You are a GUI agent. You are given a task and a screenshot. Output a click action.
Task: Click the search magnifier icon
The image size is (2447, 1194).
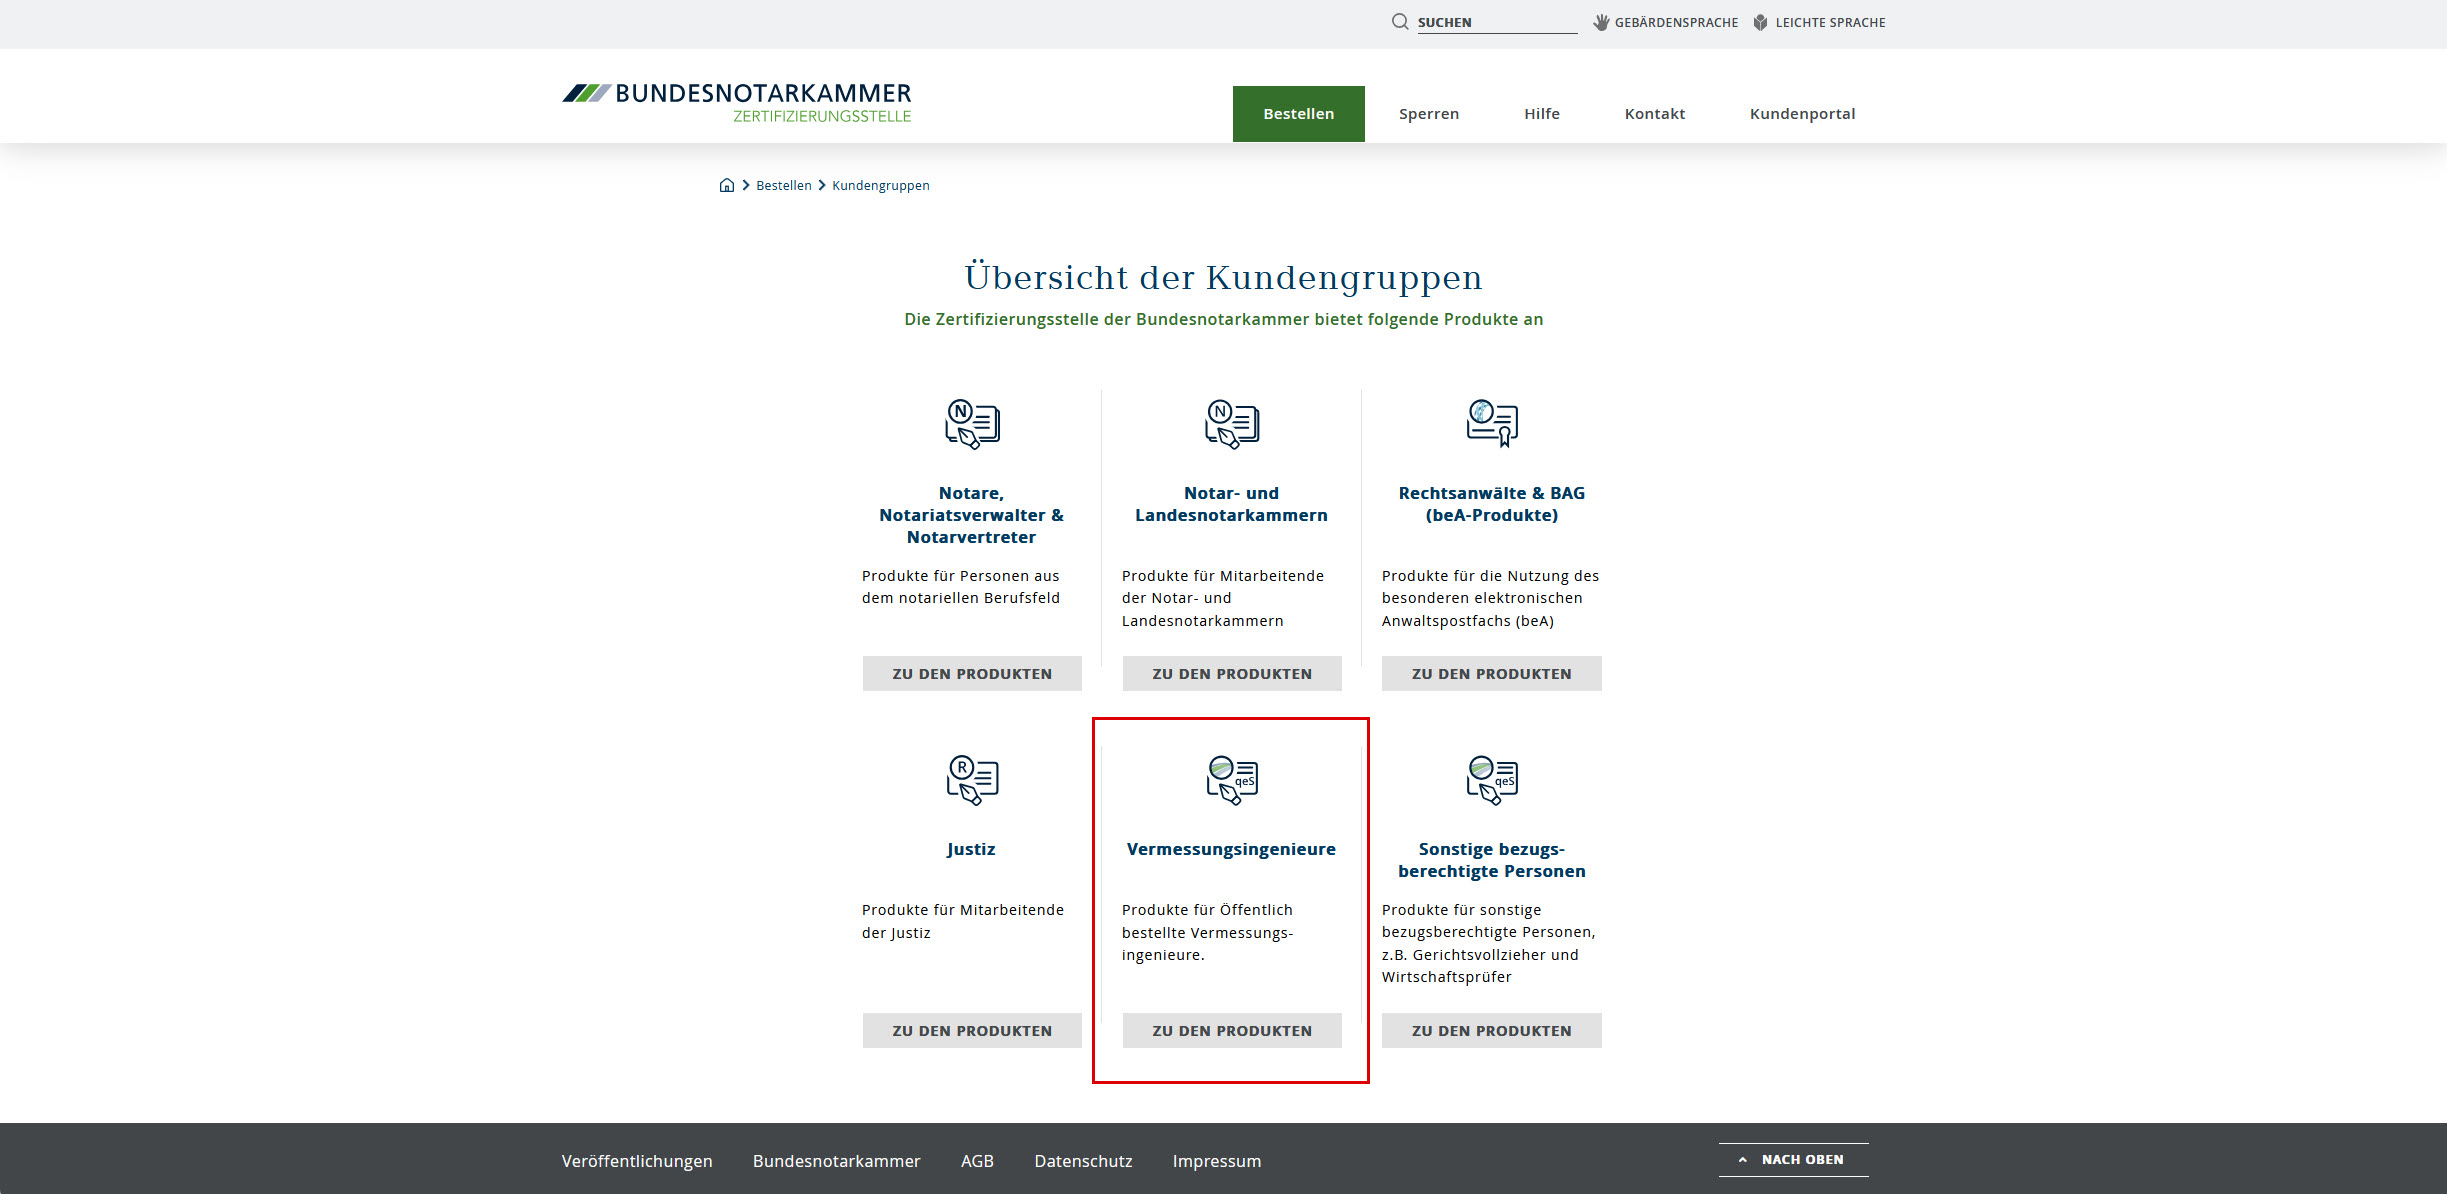[1400, 22]
